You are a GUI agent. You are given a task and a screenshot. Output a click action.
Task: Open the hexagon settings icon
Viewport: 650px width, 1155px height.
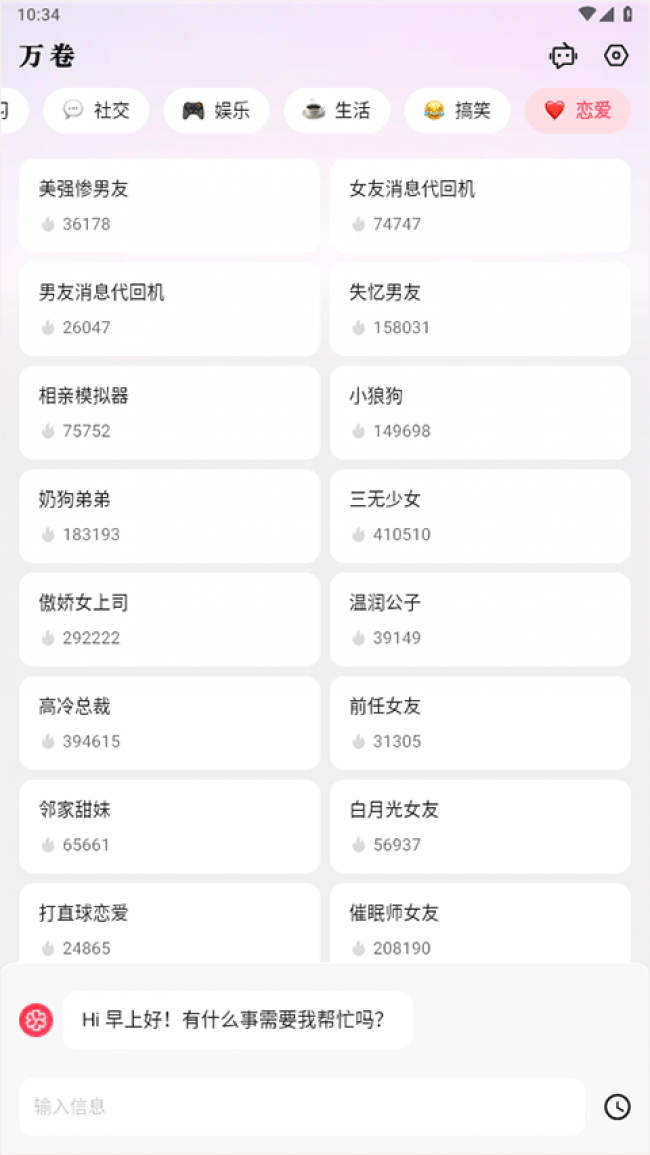(x=617, y=56)
